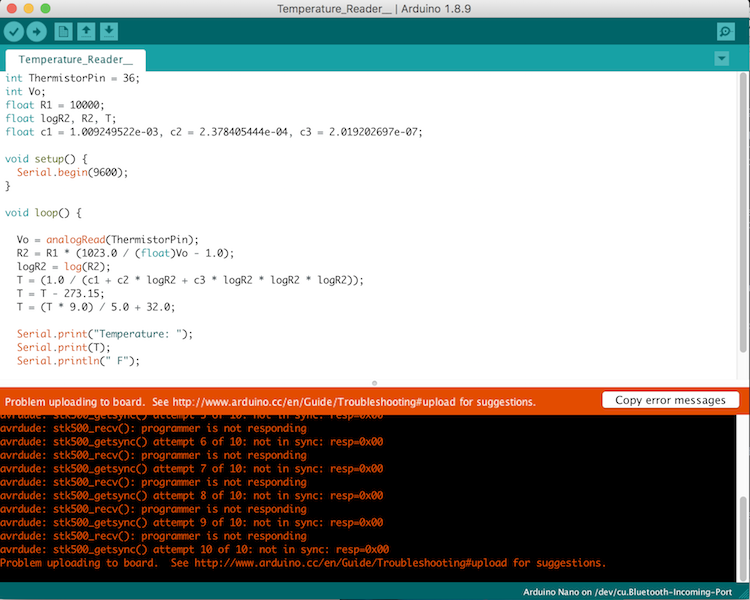The image size is (750, 600).
Task: Click the Upload arrow icon
Action: (x=36, y=32)
